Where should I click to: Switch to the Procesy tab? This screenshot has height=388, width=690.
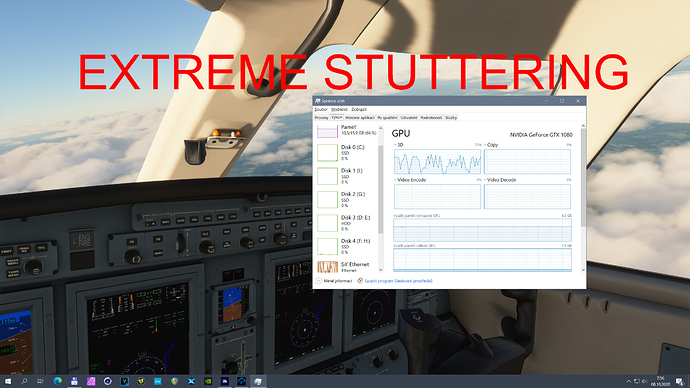click(321, 118)
